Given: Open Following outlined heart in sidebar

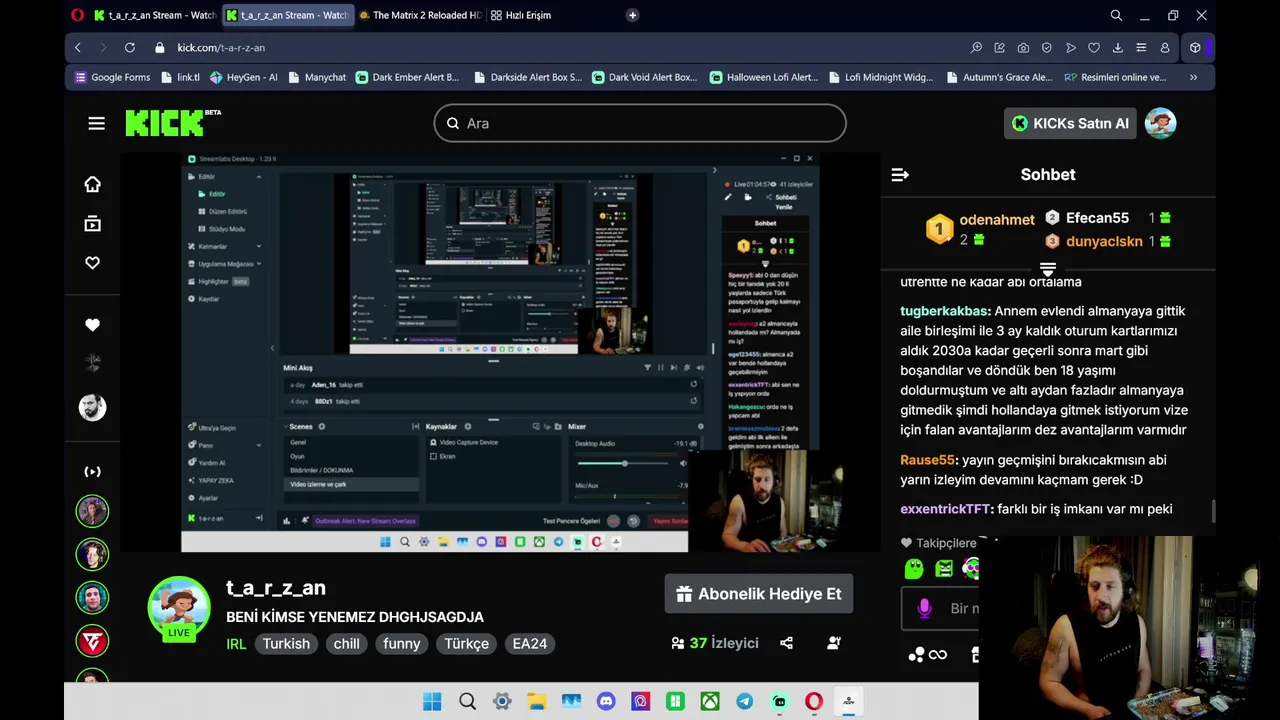Looking at the screenshot, I should (x=92, y=263).
